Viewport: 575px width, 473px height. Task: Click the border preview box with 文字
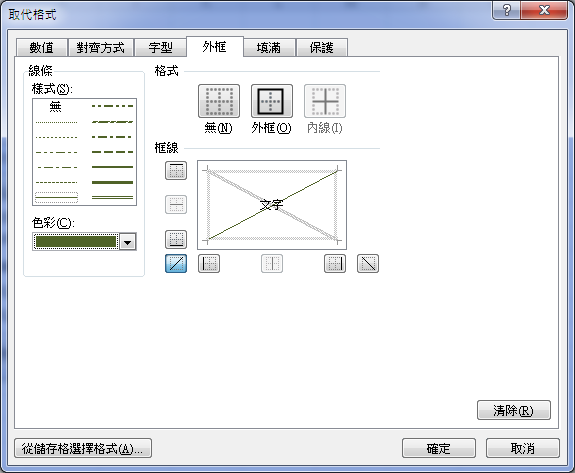tap(272, 205)
